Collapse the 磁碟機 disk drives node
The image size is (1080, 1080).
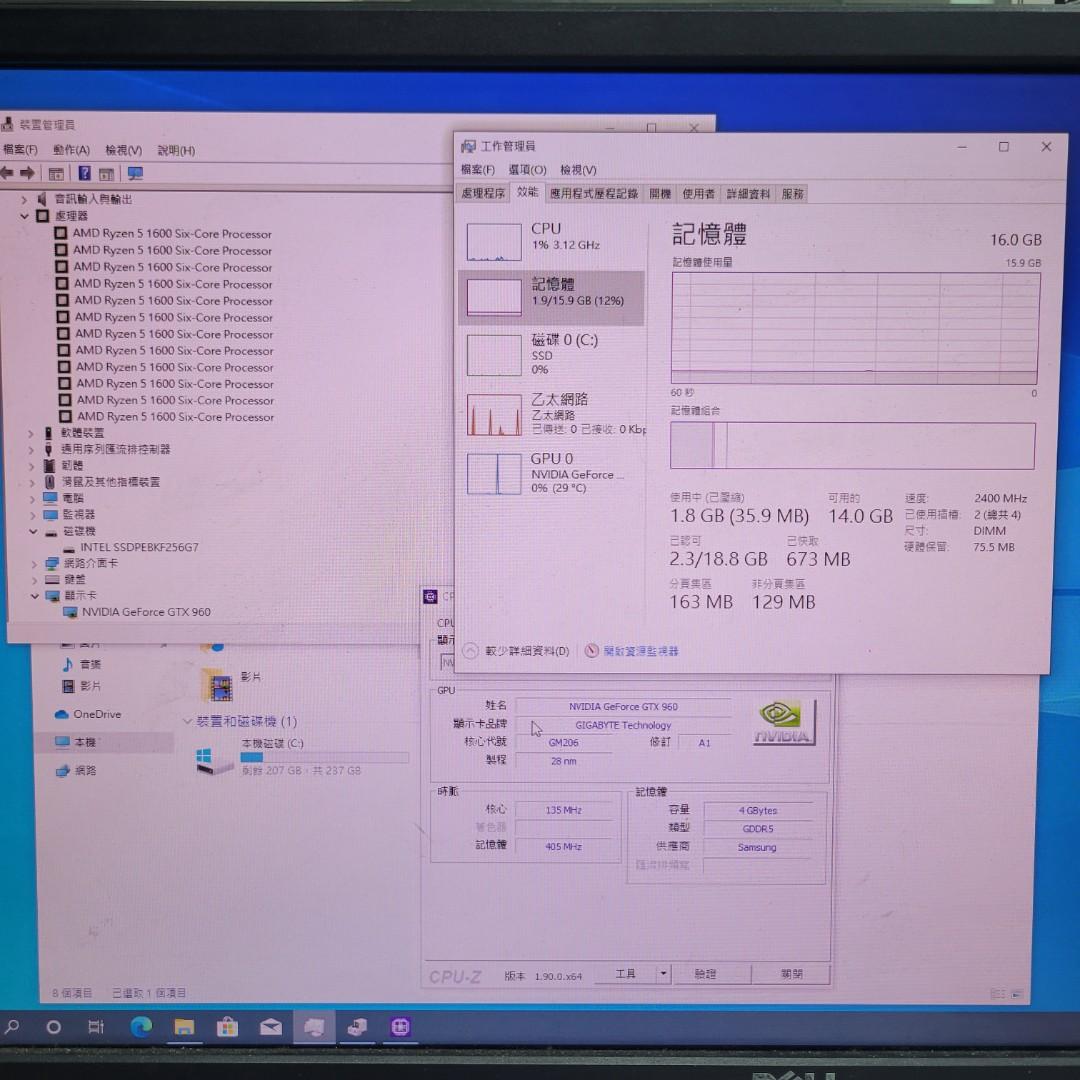[33, 532]
